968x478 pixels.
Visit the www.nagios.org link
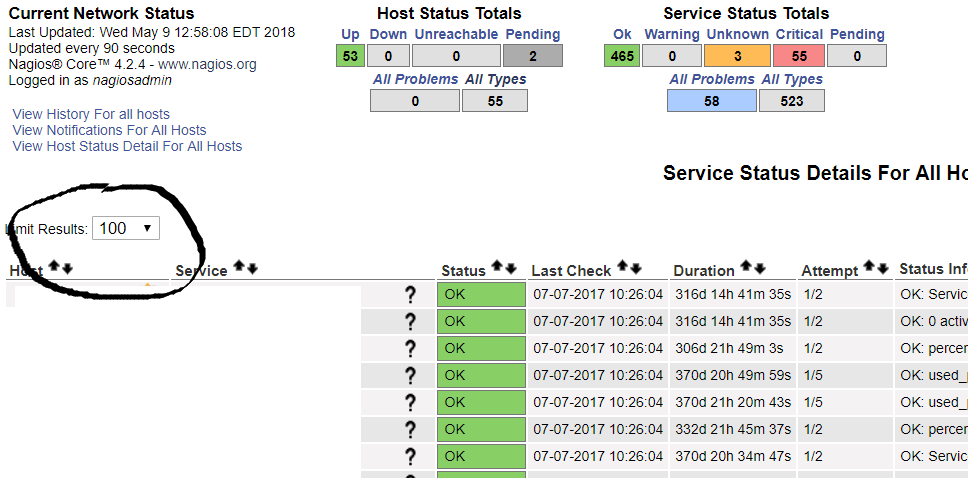[x=207, y=64]
